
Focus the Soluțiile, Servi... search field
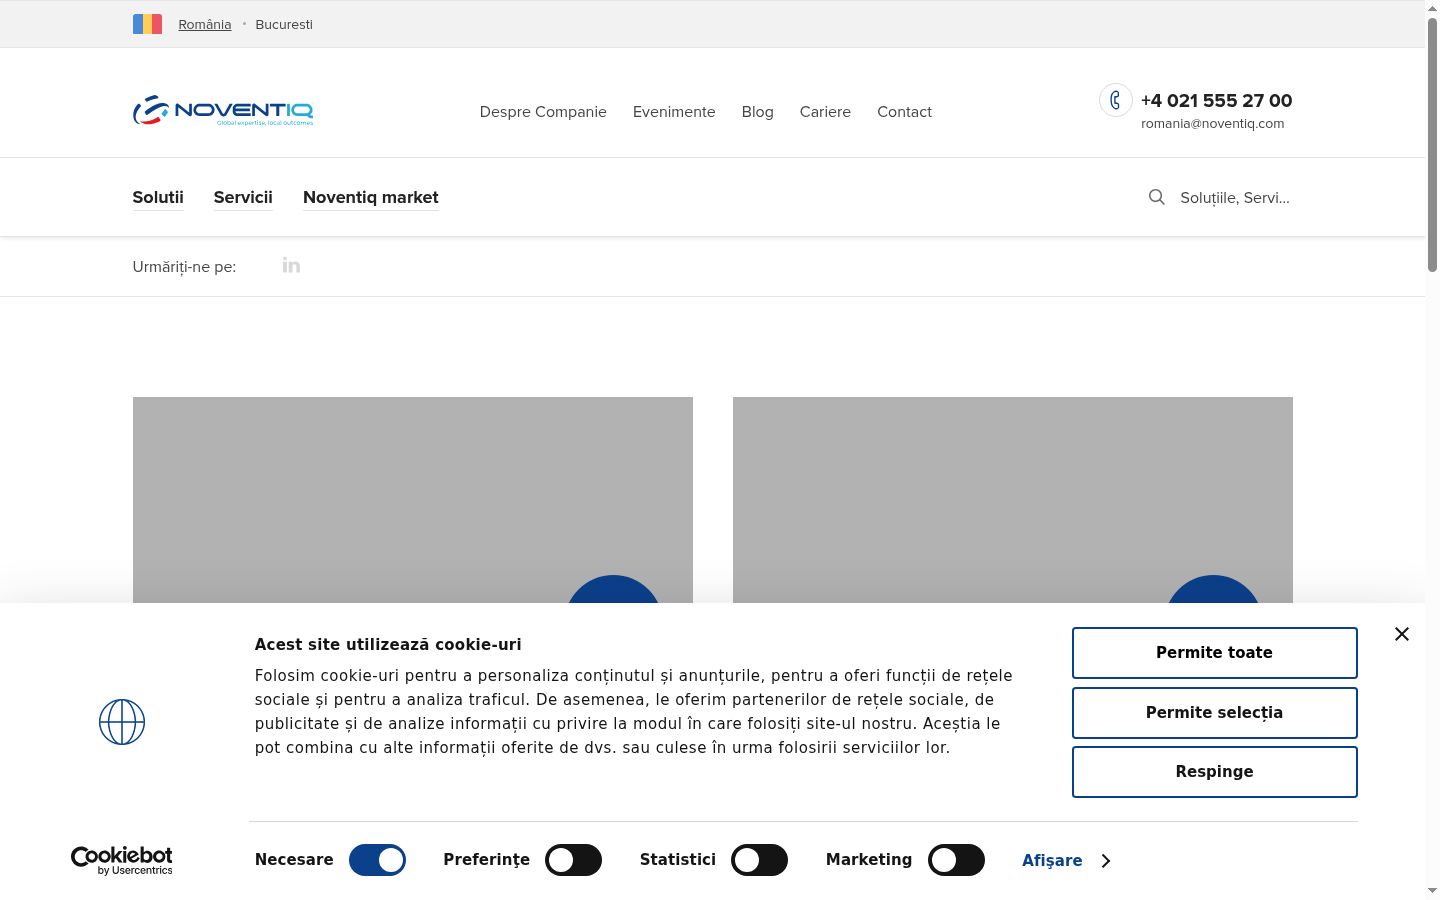click(x=1235, y=198)
